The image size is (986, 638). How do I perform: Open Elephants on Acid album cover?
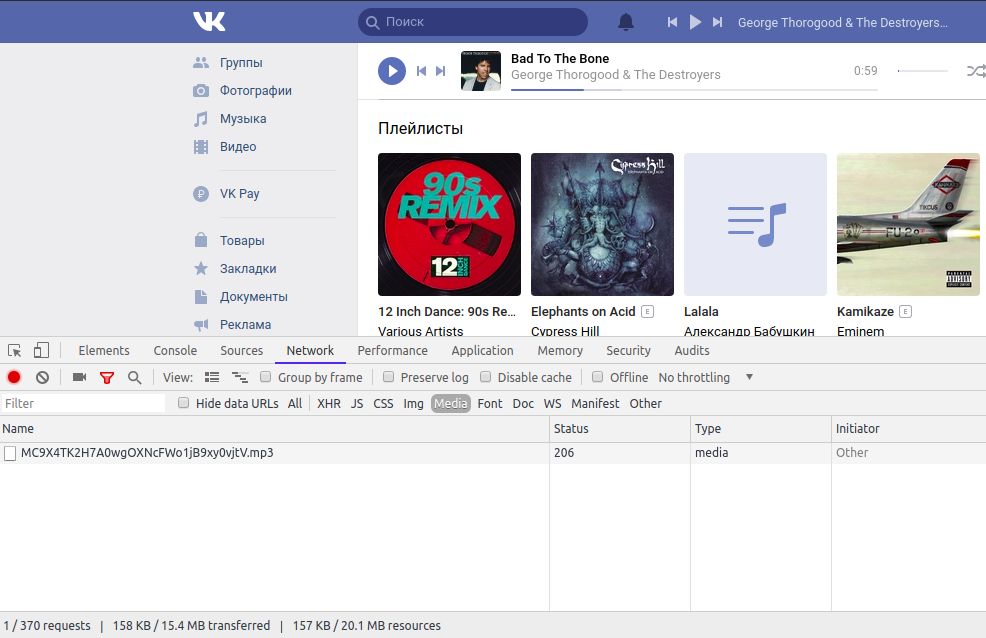[x=602, y=224]
